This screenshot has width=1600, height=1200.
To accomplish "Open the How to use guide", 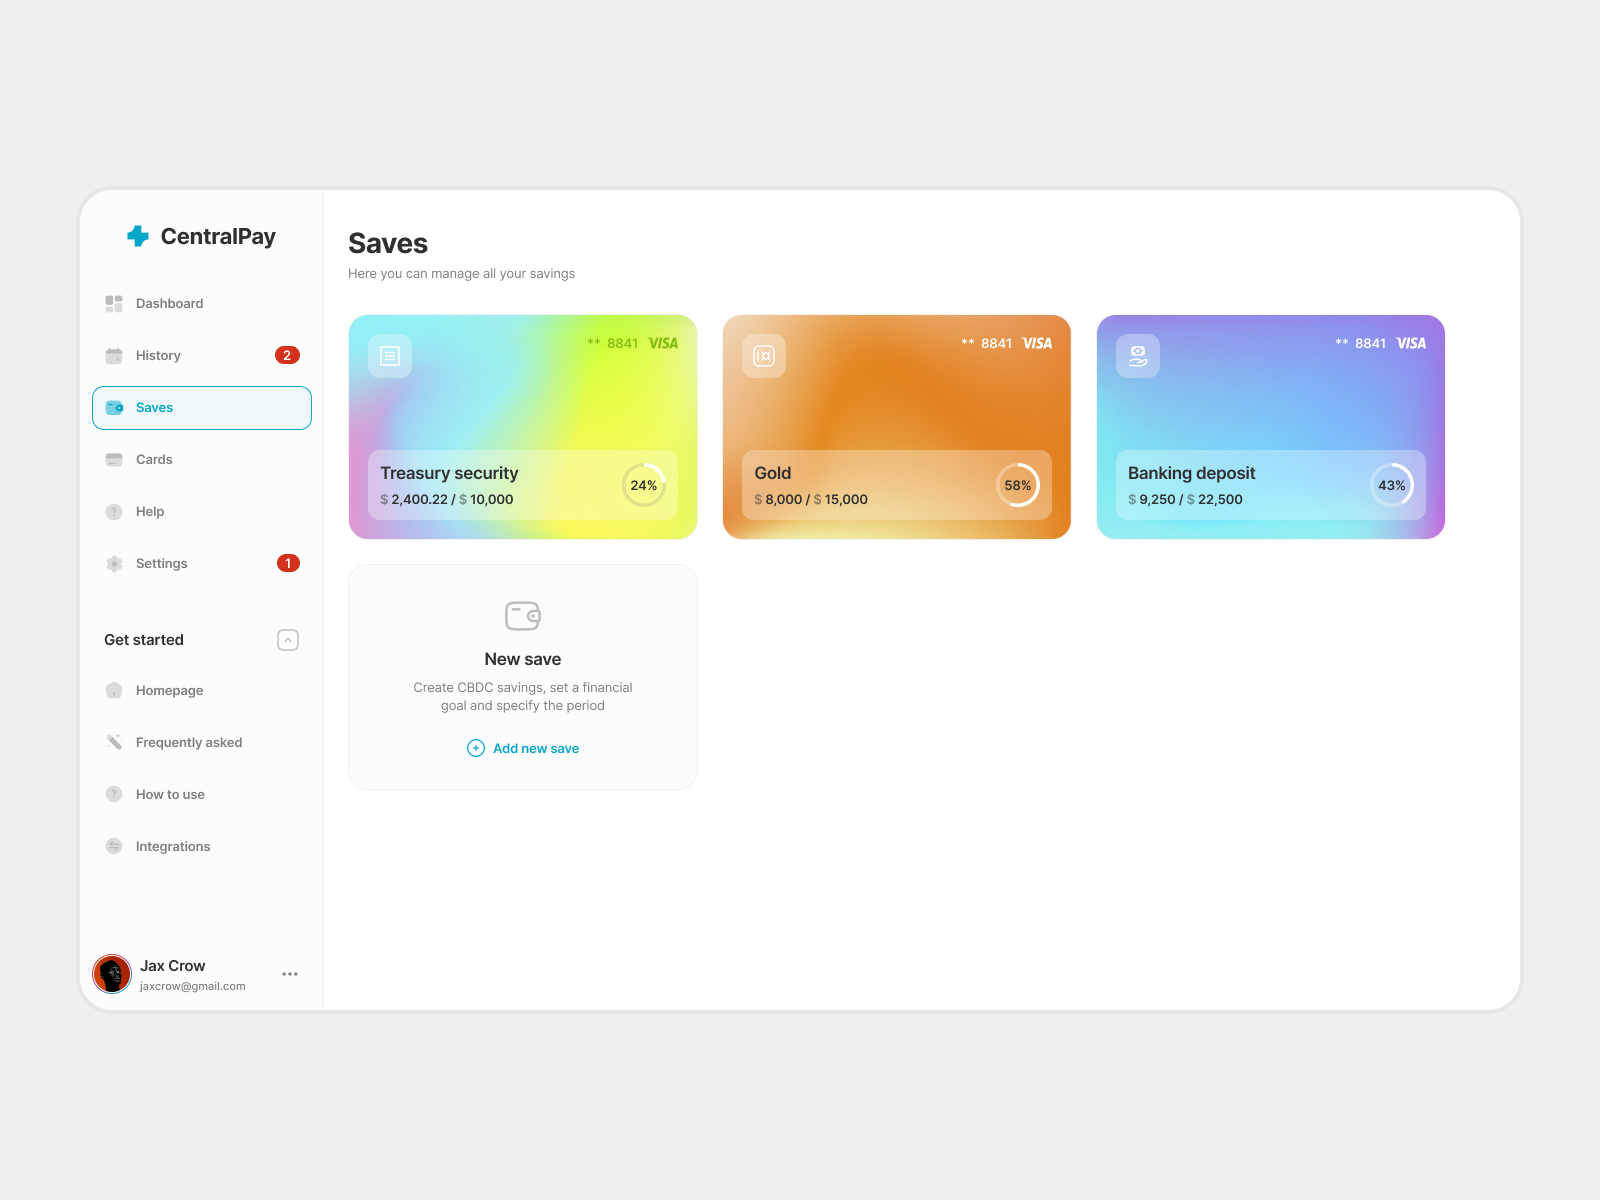I will [170, 794].
